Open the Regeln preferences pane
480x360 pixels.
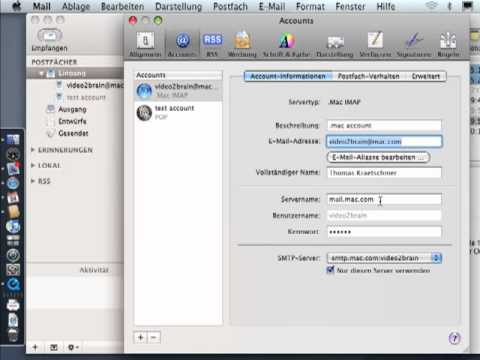448,44
